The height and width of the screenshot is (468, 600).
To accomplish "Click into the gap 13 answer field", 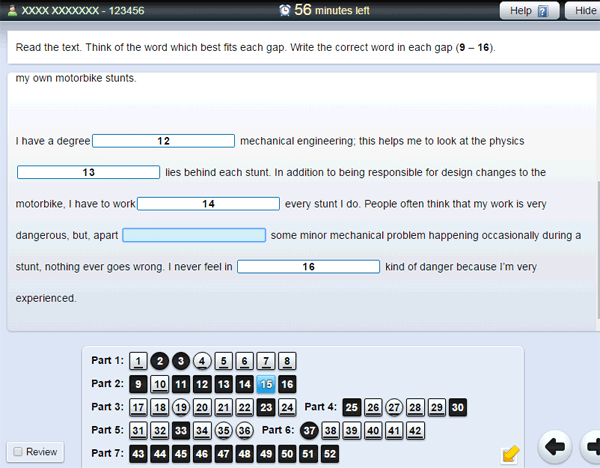I will coord(88,172).
